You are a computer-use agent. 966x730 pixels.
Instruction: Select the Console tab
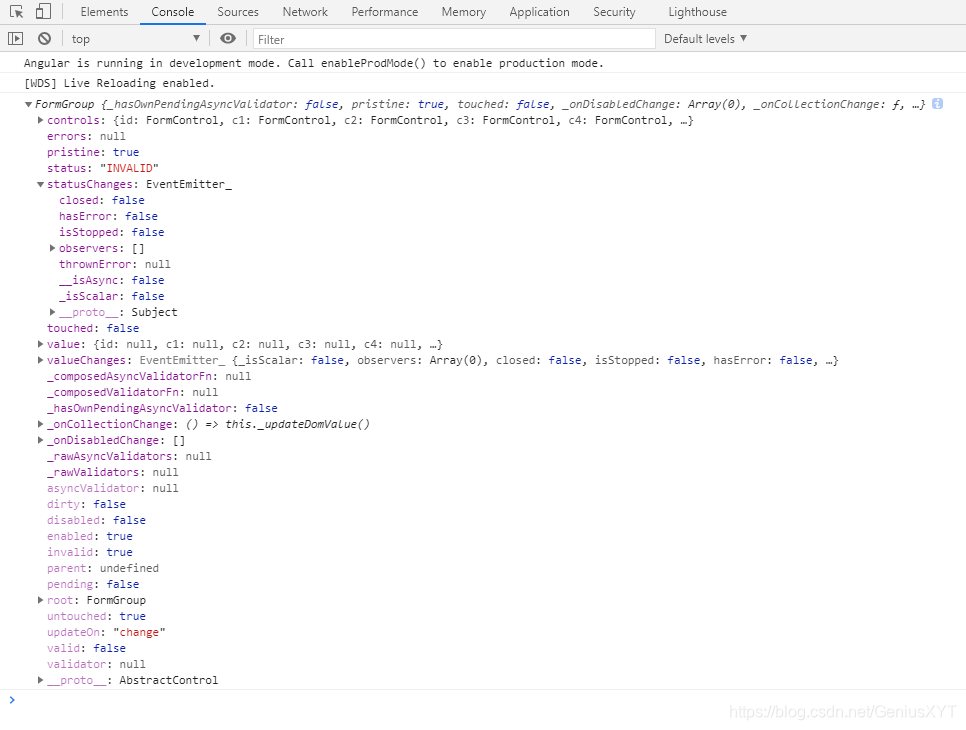172,12
